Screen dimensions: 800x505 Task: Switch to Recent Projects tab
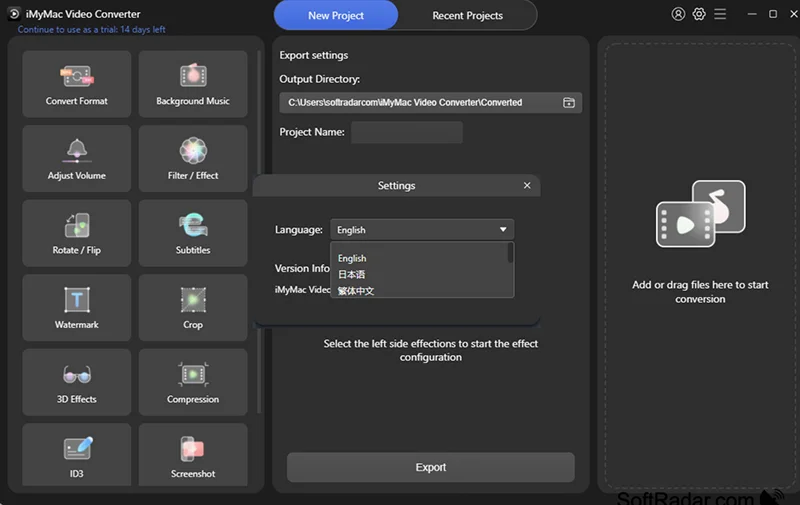pyautogui.click(x=467, y=15)
